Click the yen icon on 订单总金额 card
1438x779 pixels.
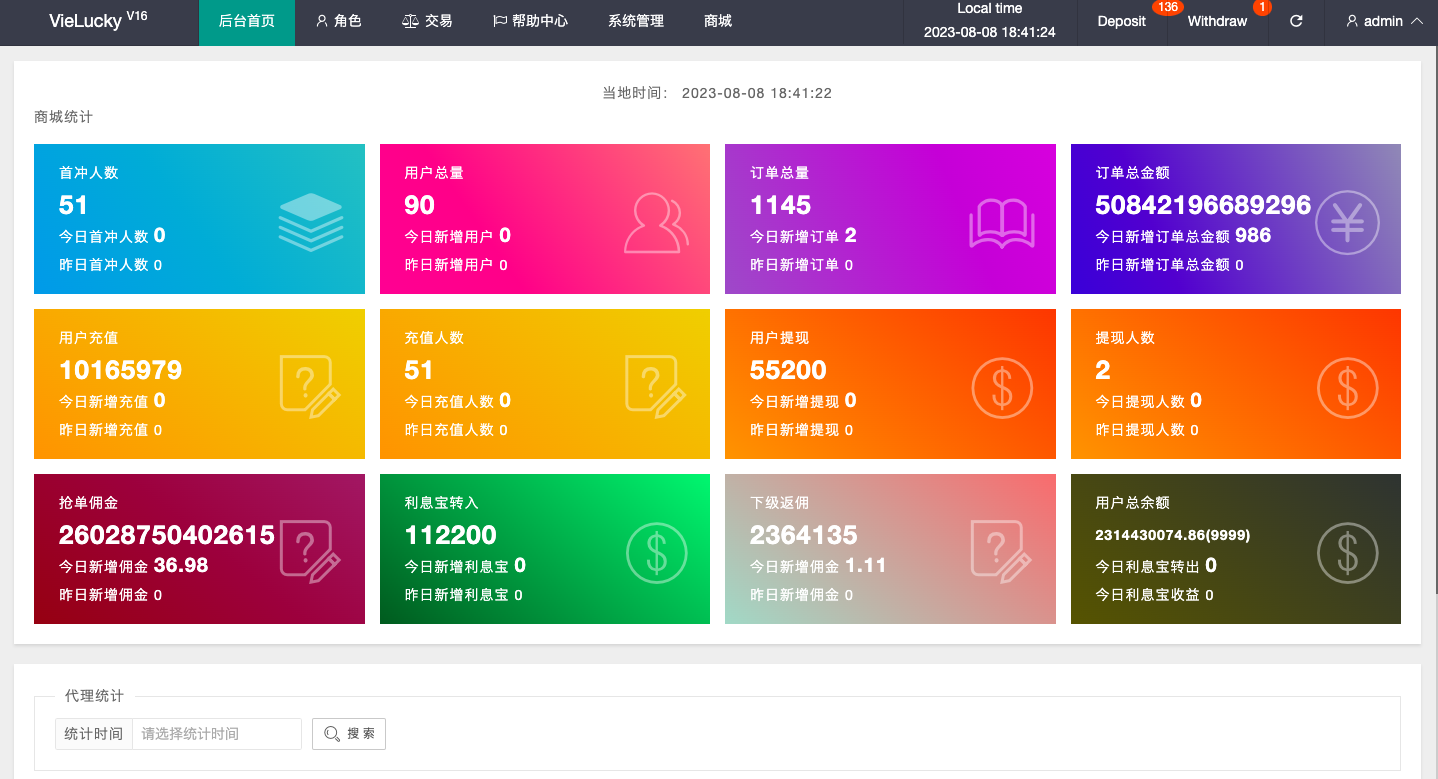tap(1347, 222)
